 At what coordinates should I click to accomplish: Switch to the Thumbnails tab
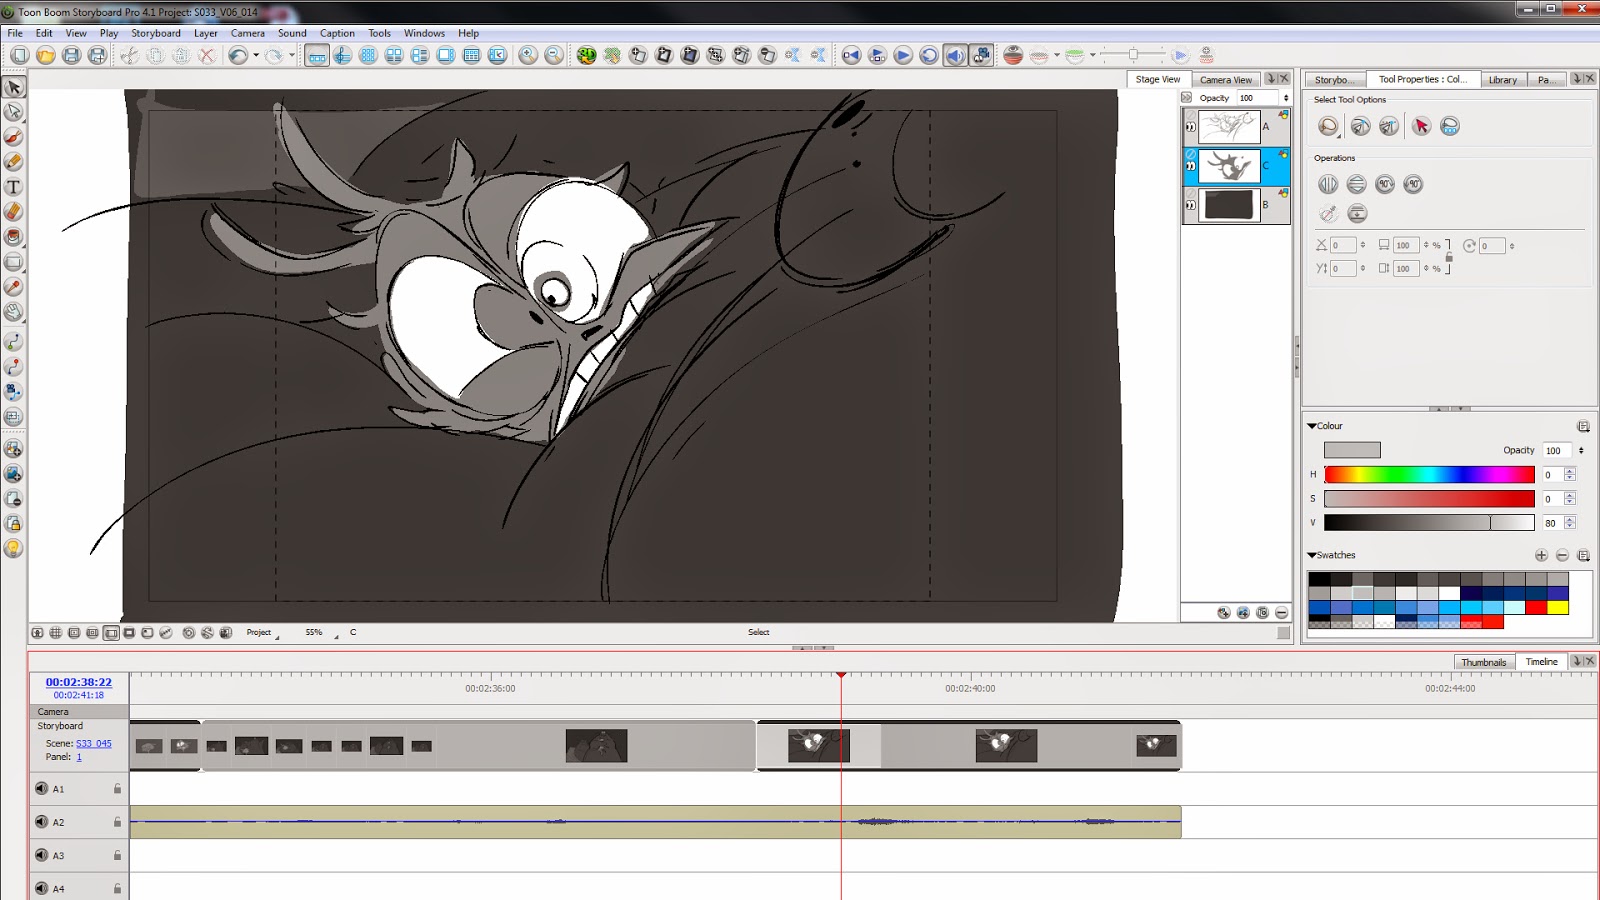tap(1483, 662)
